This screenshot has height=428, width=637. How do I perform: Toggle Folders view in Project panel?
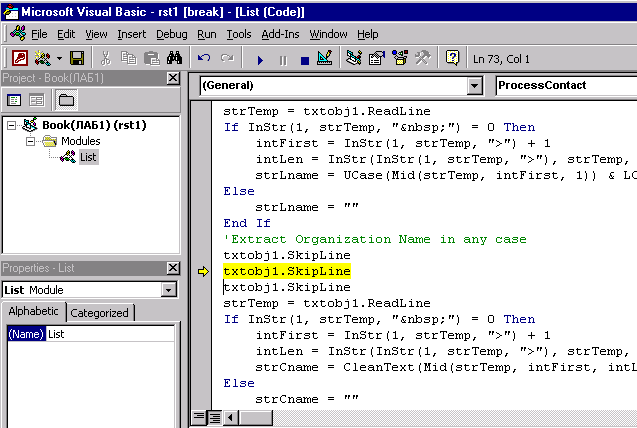point(65,100)
